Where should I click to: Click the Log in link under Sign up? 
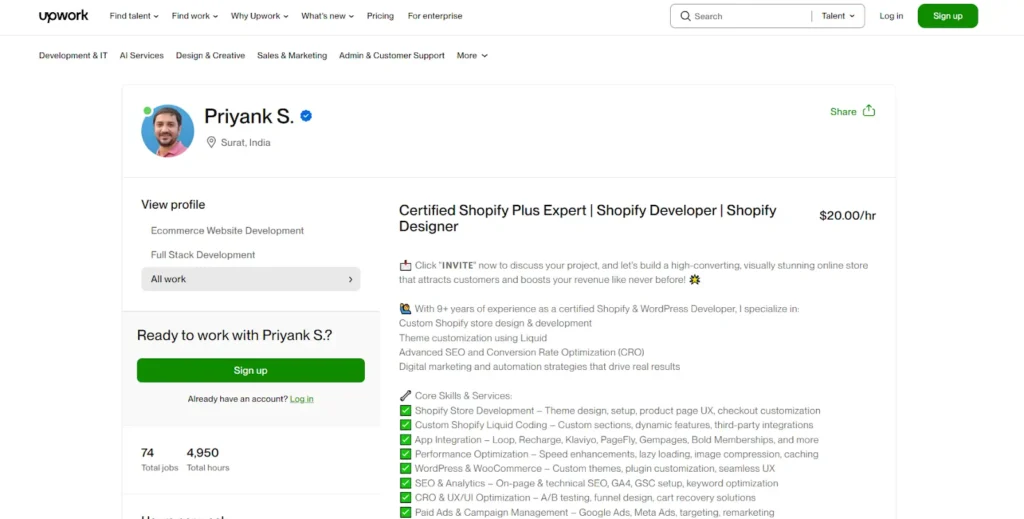click(x=302, y=399)
